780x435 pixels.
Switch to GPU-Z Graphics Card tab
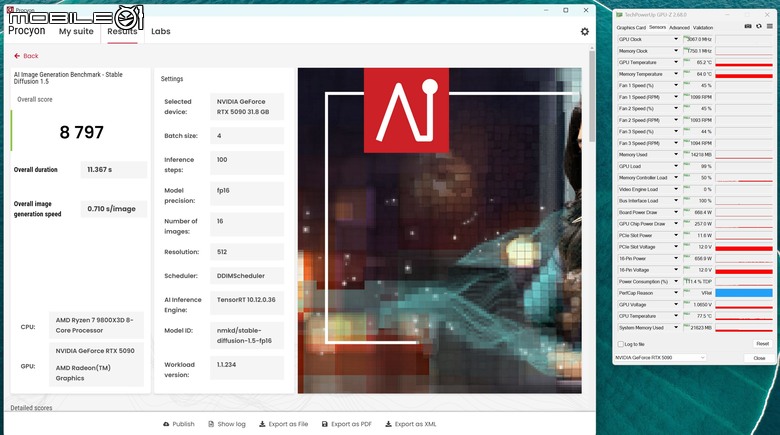click(x=631, y=27)
